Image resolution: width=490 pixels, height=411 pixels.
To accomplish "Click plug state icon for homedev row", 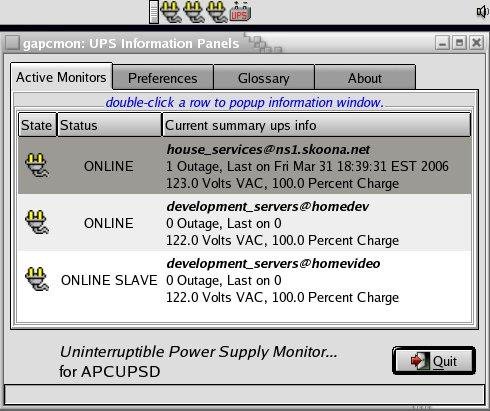I will pos(37,222).
